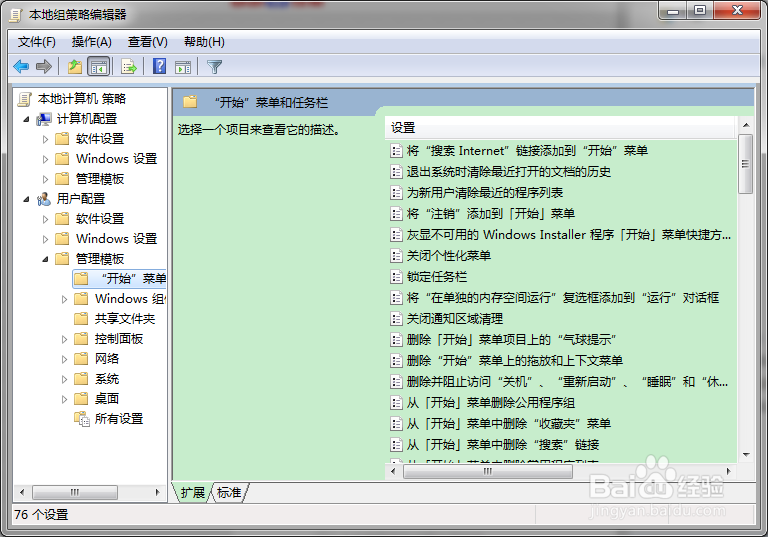
Task: Click policy icon beside 退出系统时清除最近打开的文档的历史
Action: [396, 172]
